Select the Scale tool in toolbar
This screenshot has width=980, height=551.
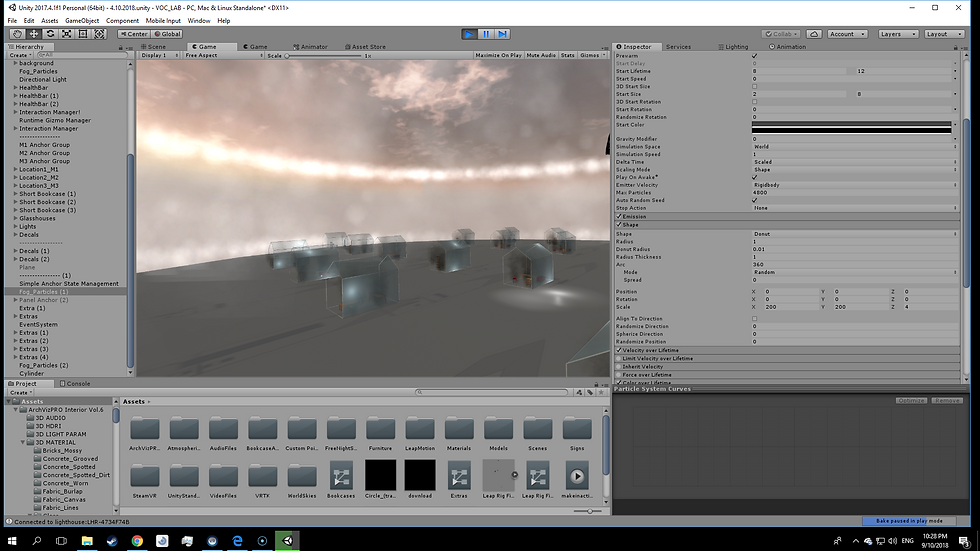click(66, 34)
